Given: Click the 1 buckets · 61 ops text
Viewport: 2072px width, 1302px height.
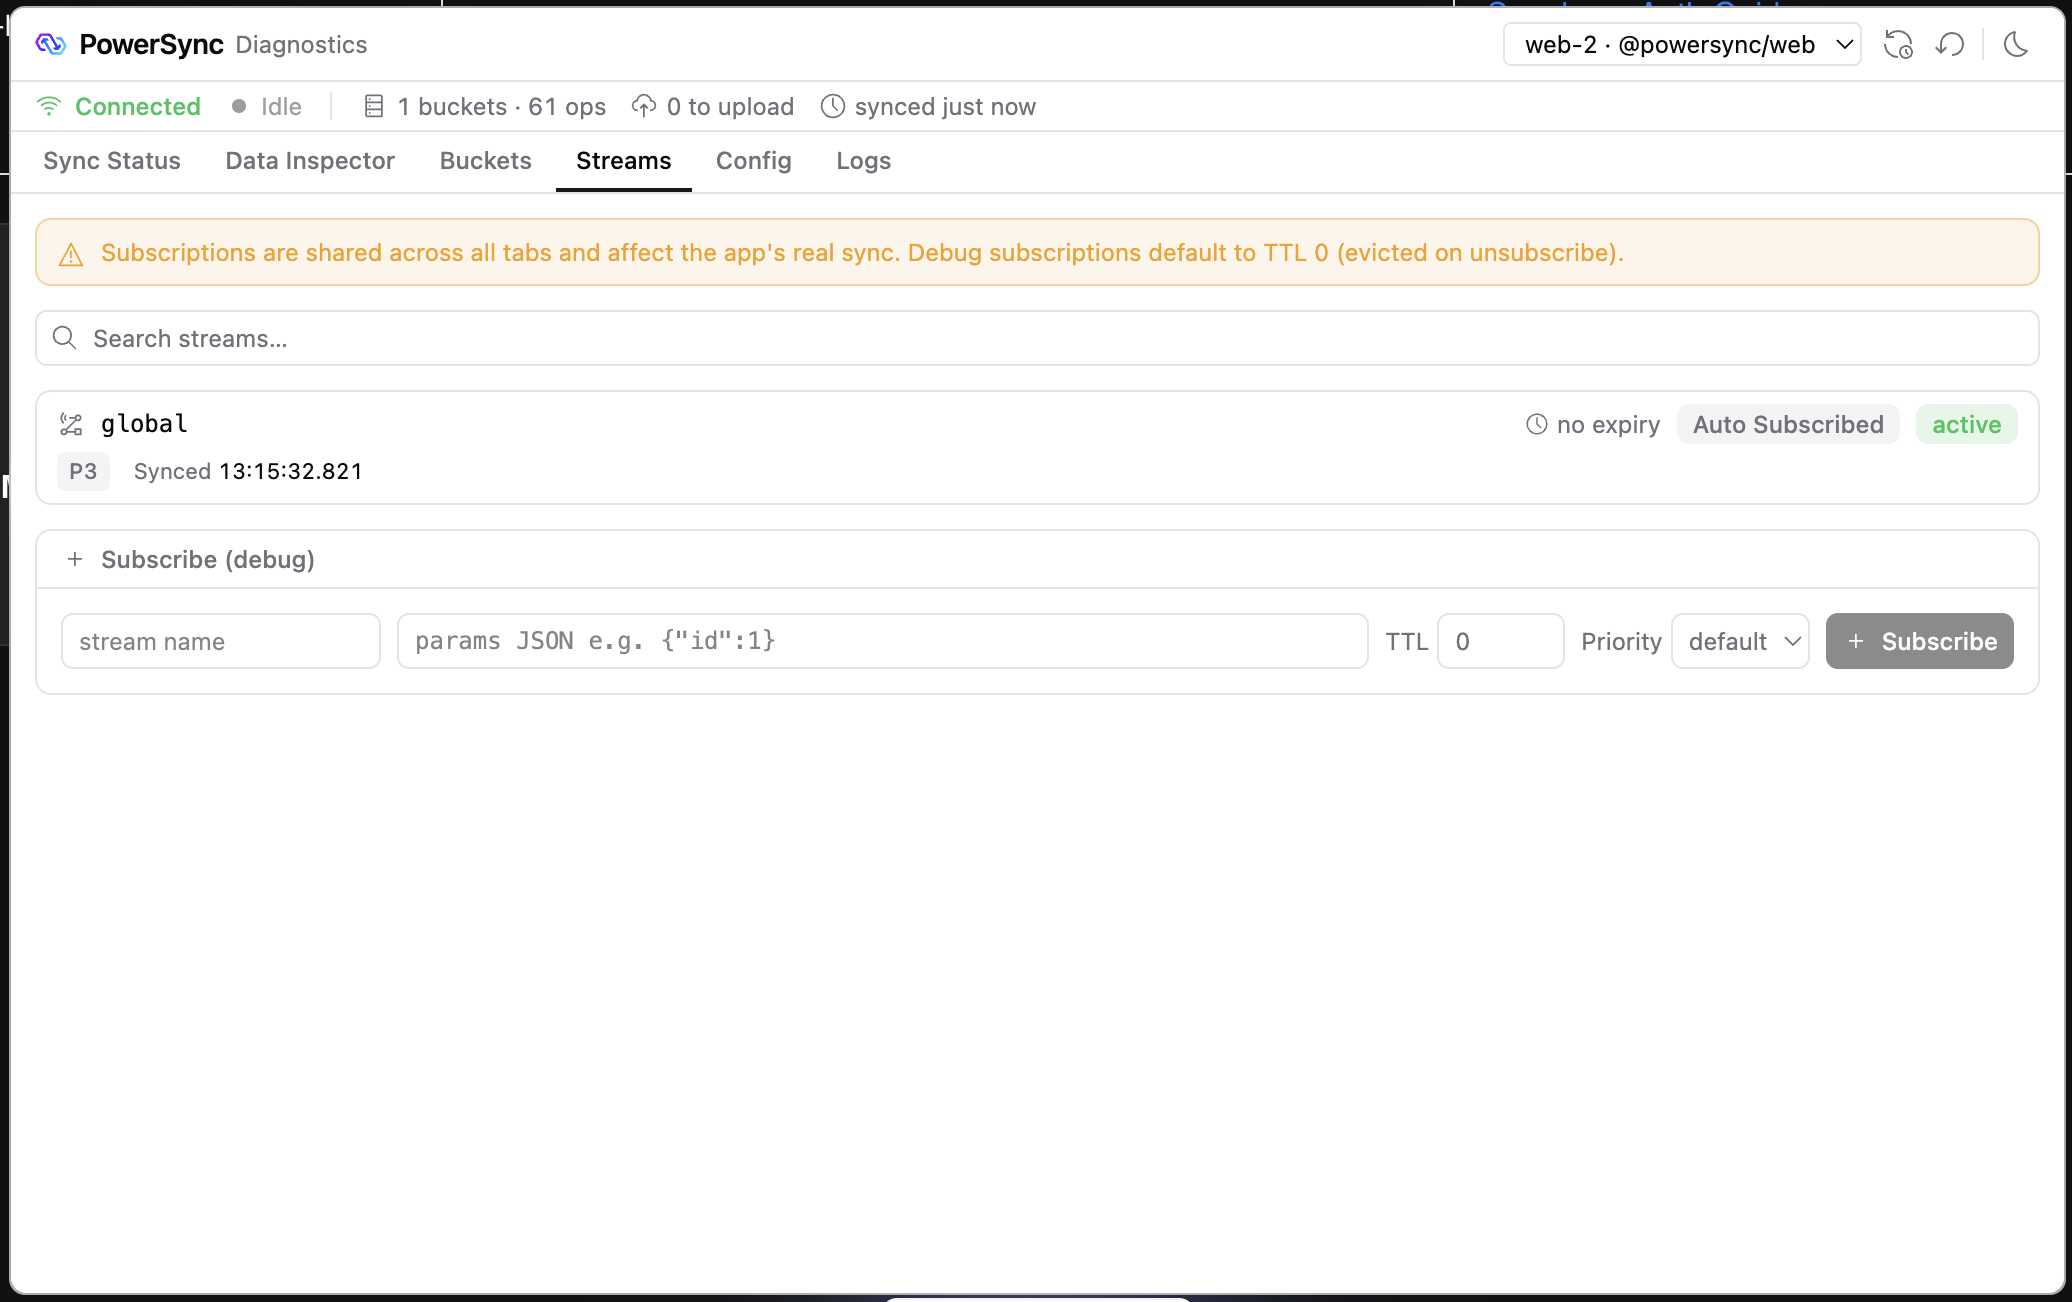Looking at the screenshot, I should (x=502, y=106).
